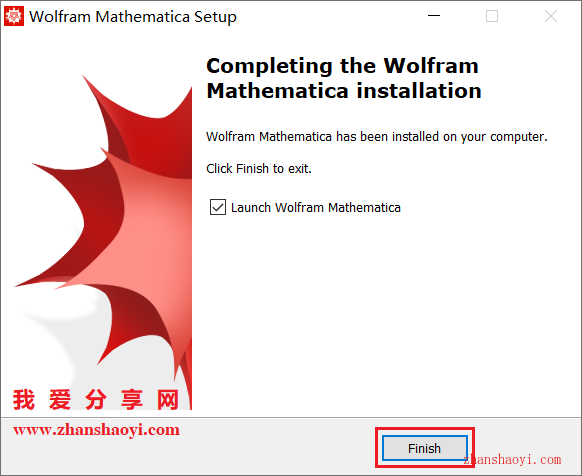Click the grey footer bar left of Finish
The width and height of the screenshot is (582, 476).
278,447
